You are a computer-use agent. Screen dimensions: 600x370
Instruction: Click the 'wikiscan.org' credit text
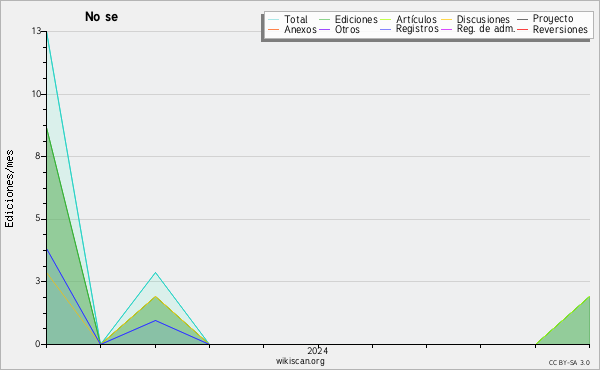(300, 361)
